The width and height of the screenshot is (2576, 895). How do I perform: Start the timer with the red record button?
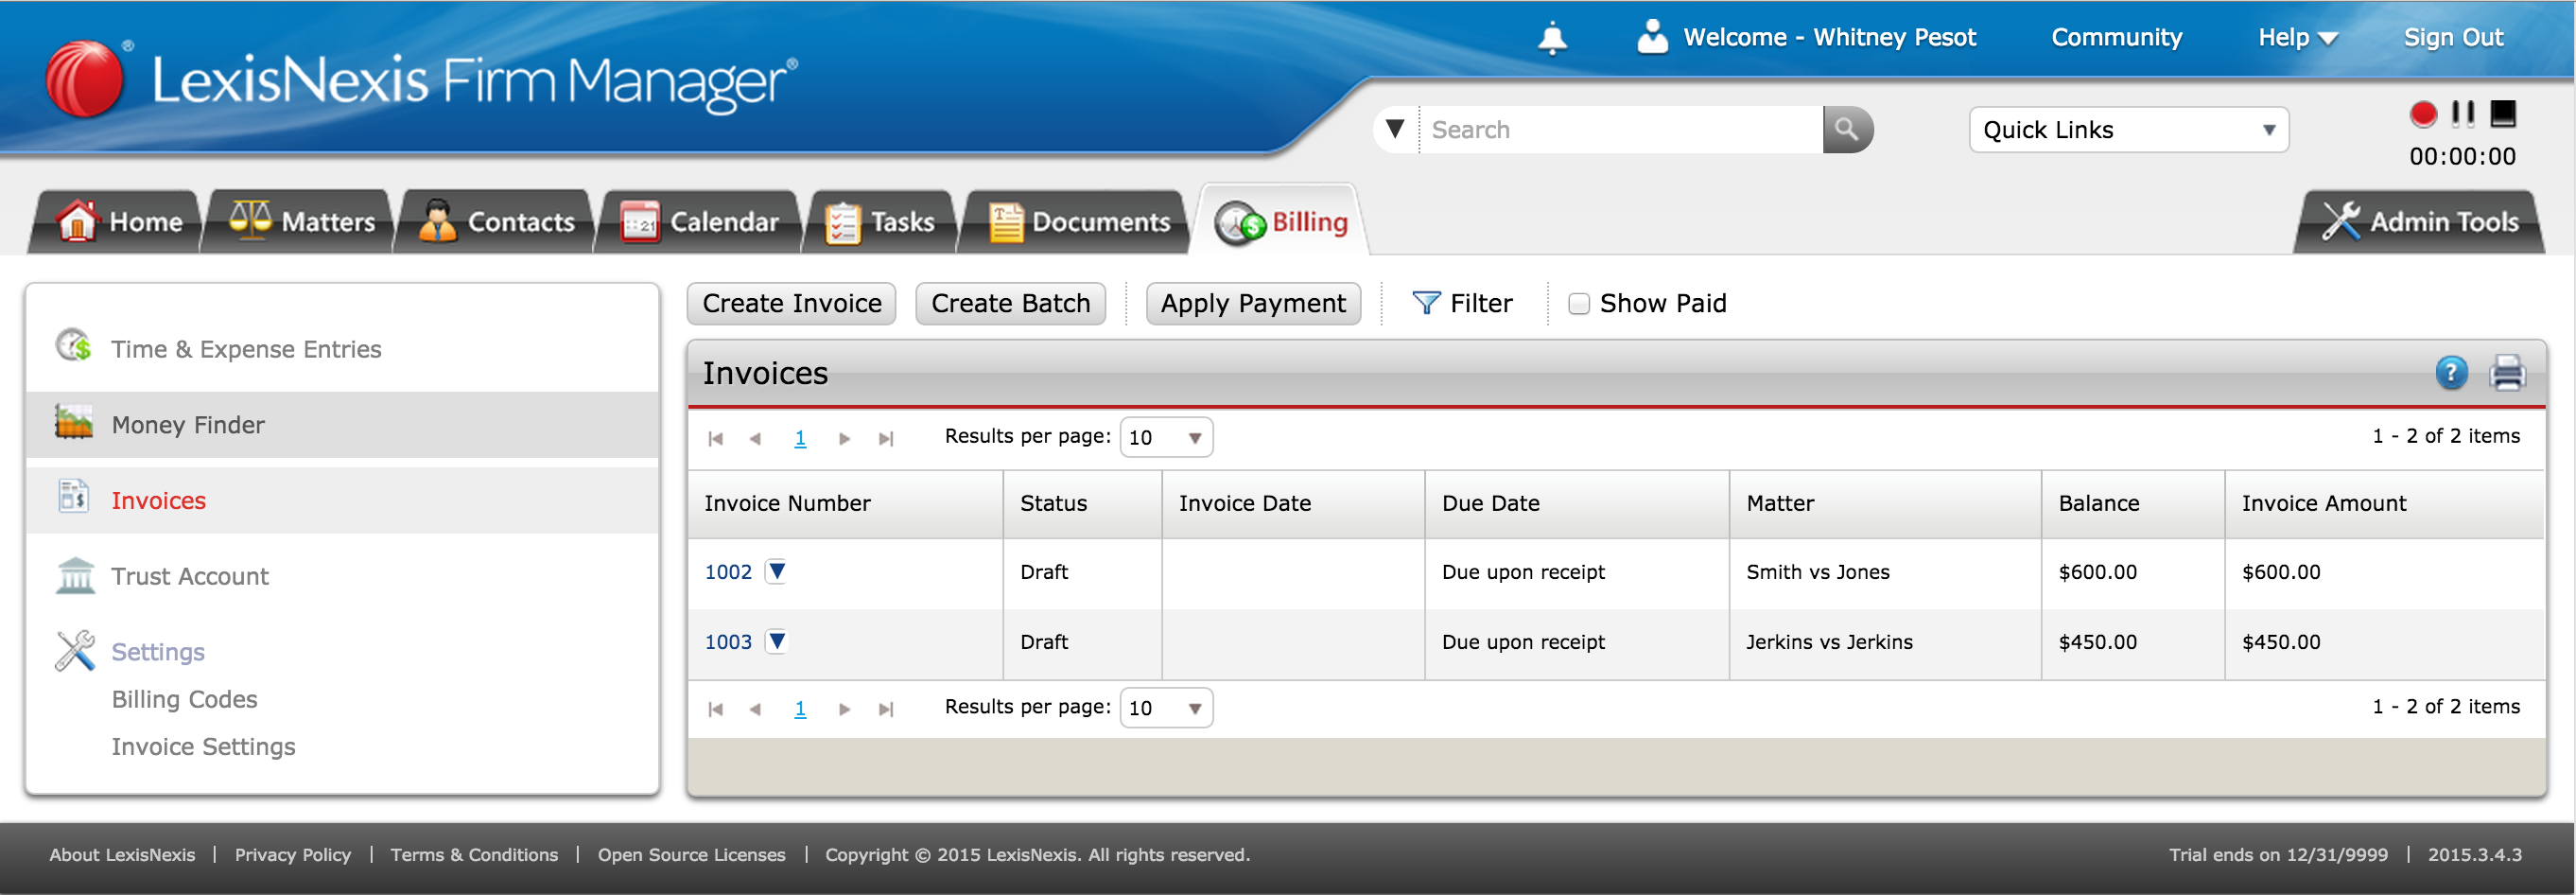pyautogui.click(x=2422, y=114)
